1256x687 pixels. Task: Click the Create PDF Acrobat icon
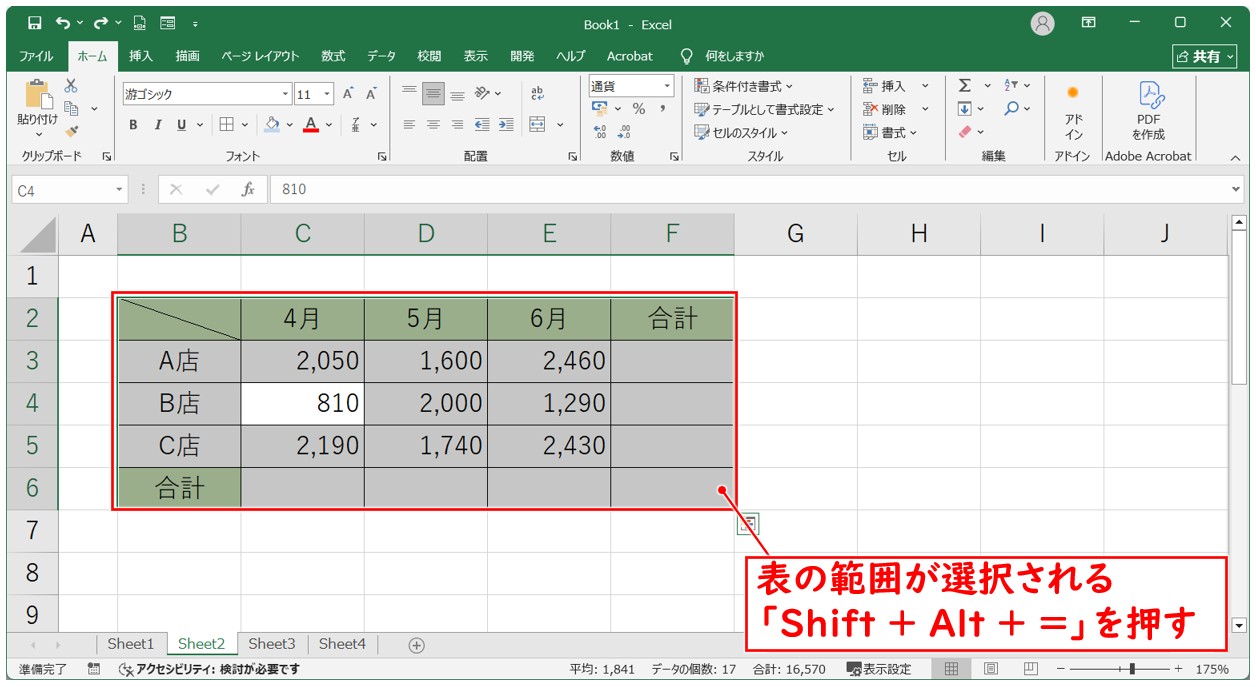1148,110
